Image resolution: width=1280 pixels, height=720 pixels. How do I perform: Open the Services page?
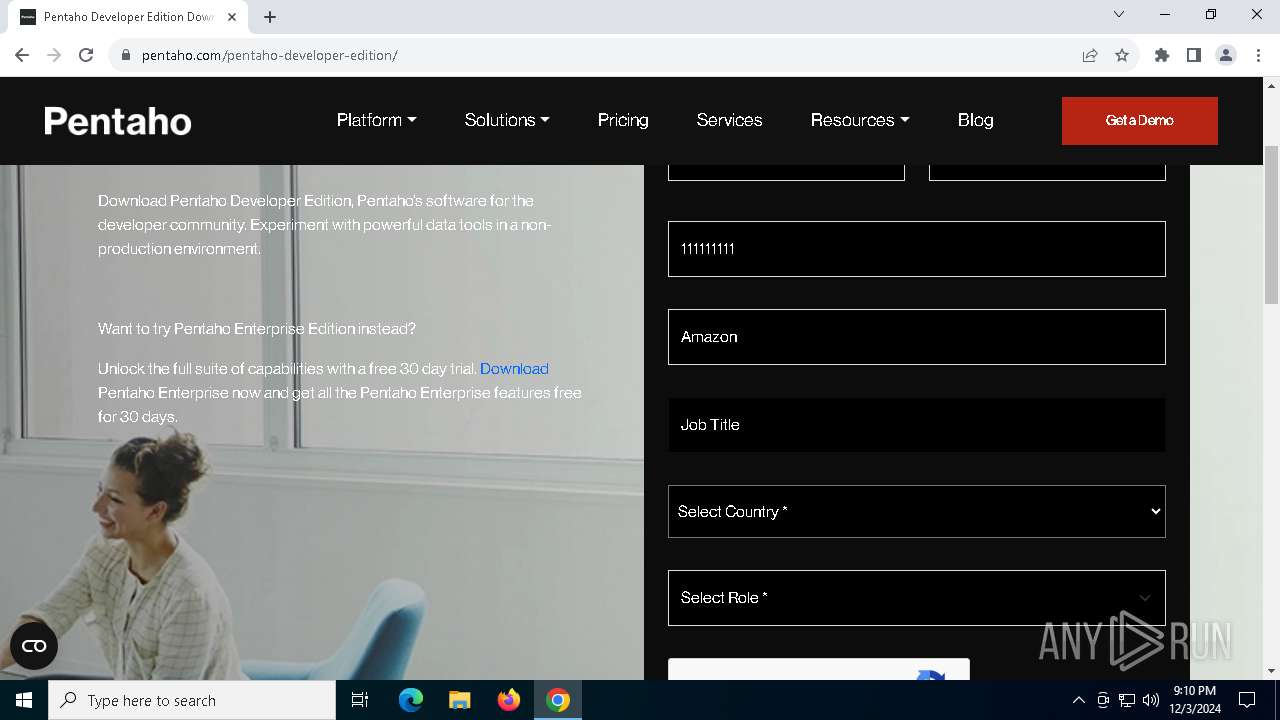click(x=729, y=120)
